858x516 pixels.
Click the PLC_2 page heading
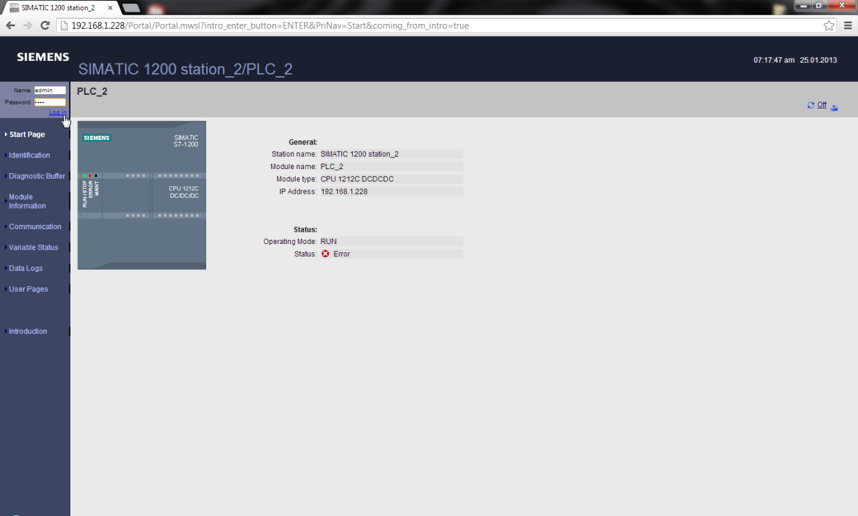tap(92, 91)
